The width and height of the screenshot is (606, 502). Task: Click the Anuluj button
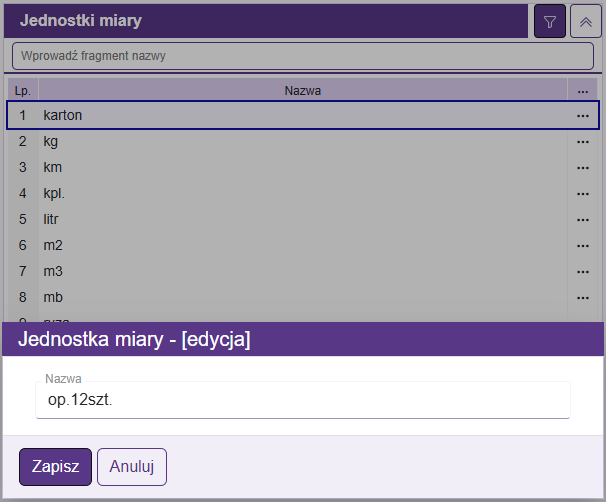pos(131,467)
